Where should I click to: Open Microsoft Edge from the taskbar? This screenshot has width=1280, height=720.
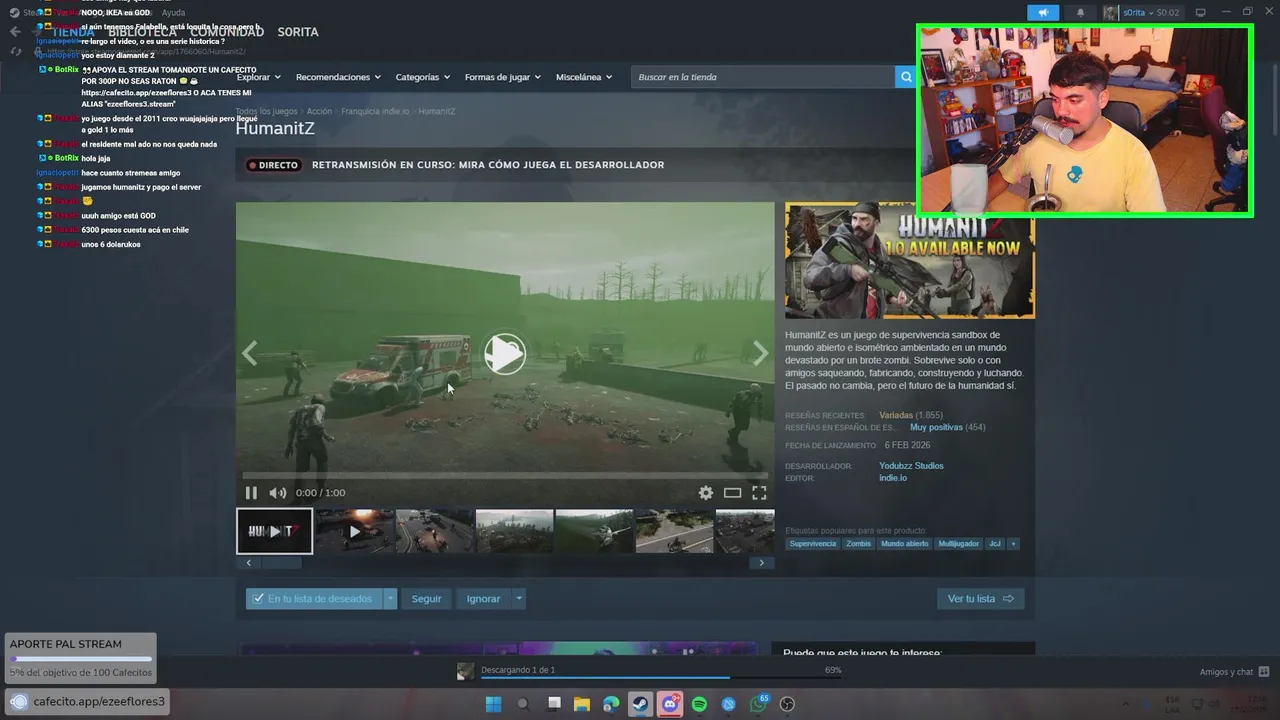point(611,704)
